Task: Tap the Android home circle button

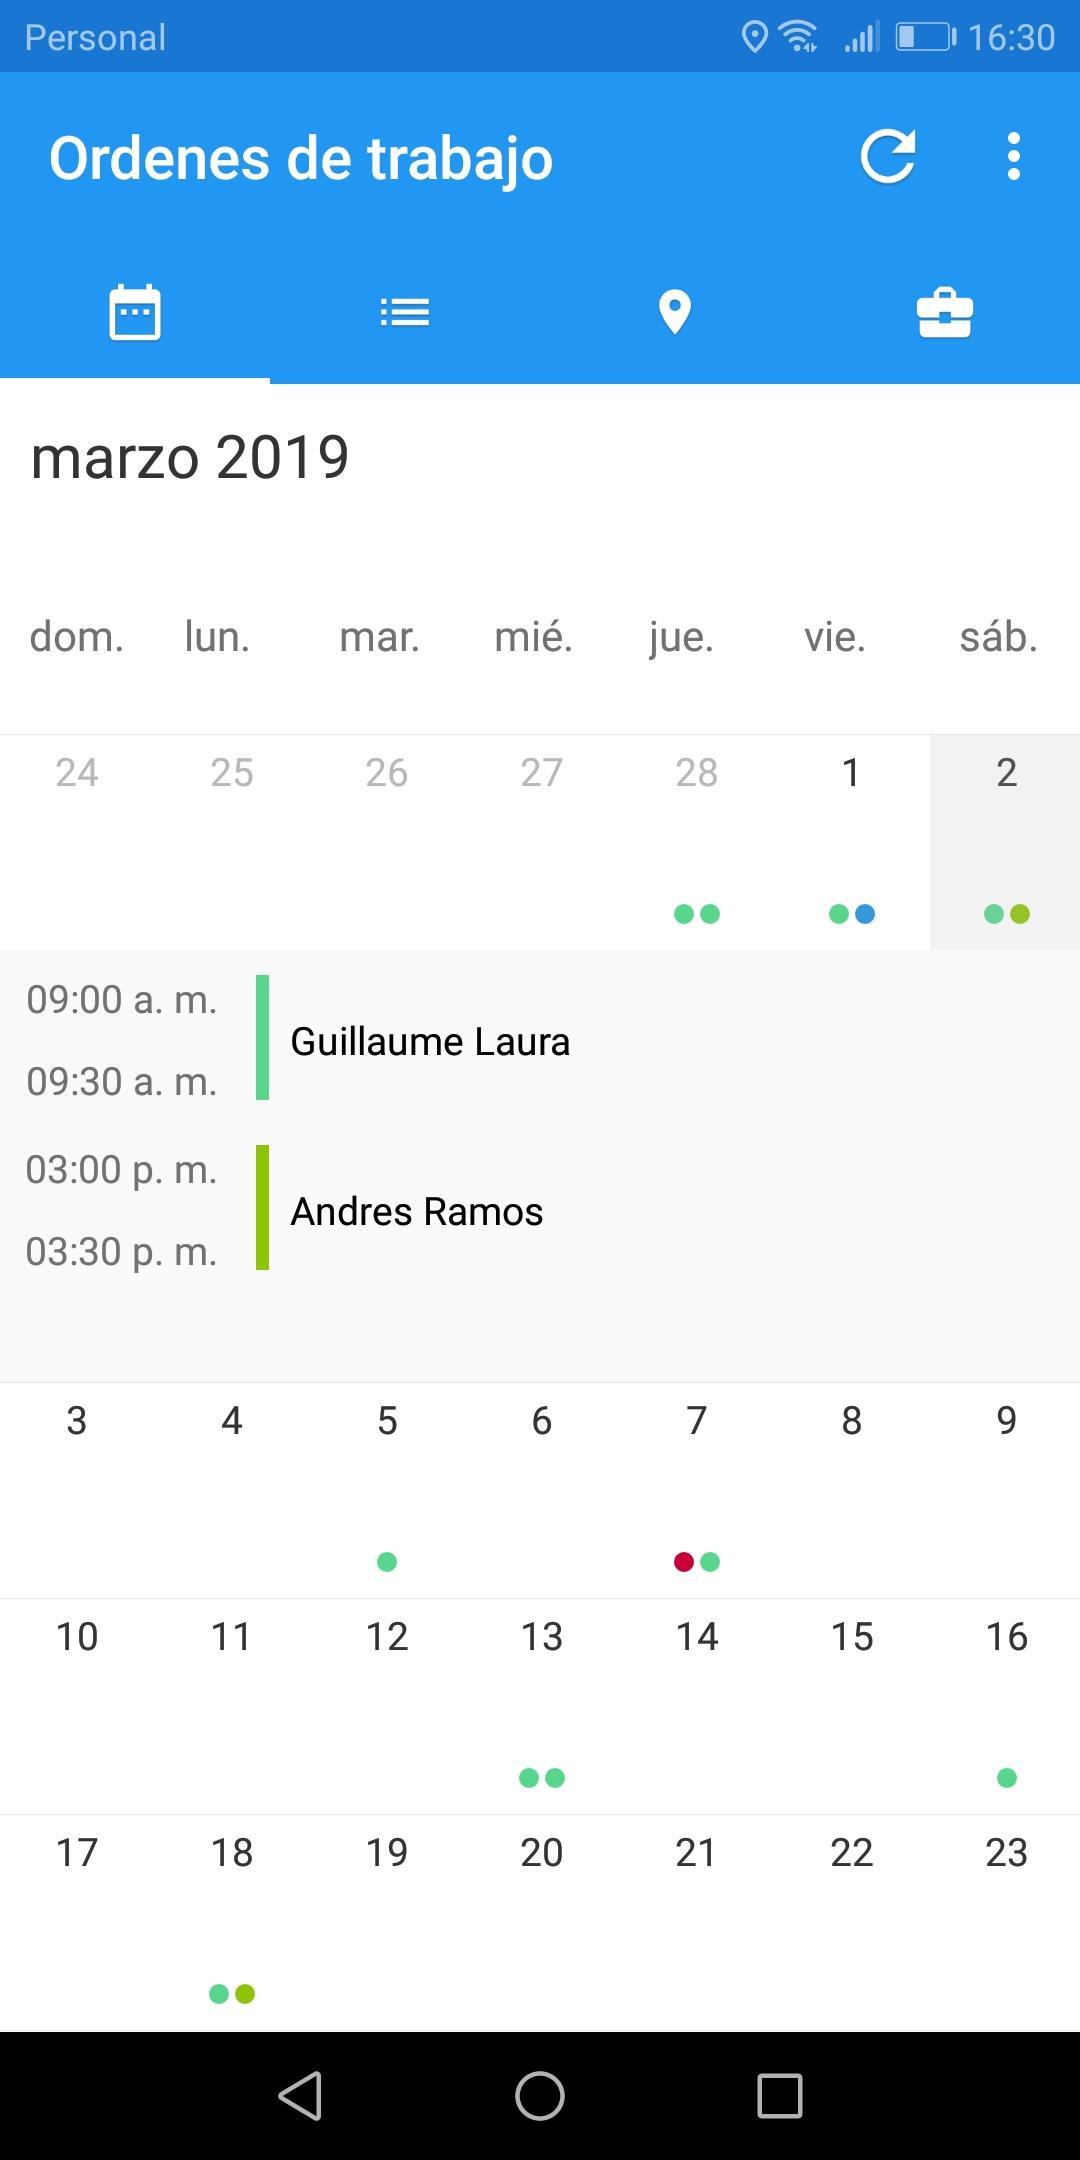Action: [540, 2095]
